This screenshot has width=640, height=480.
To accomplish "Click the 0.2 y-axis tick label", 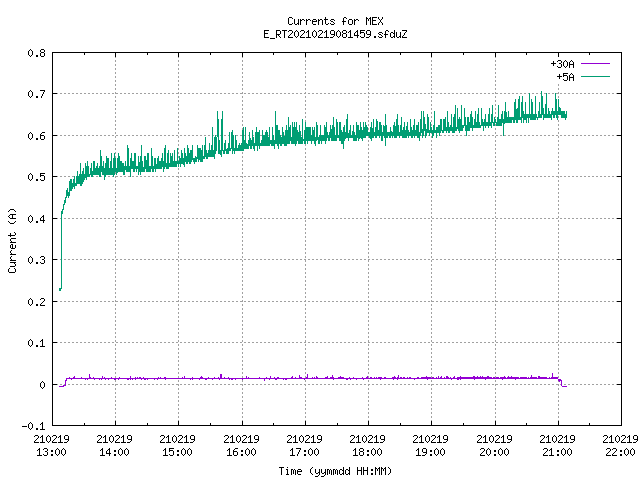I will (x=36, y=302).
